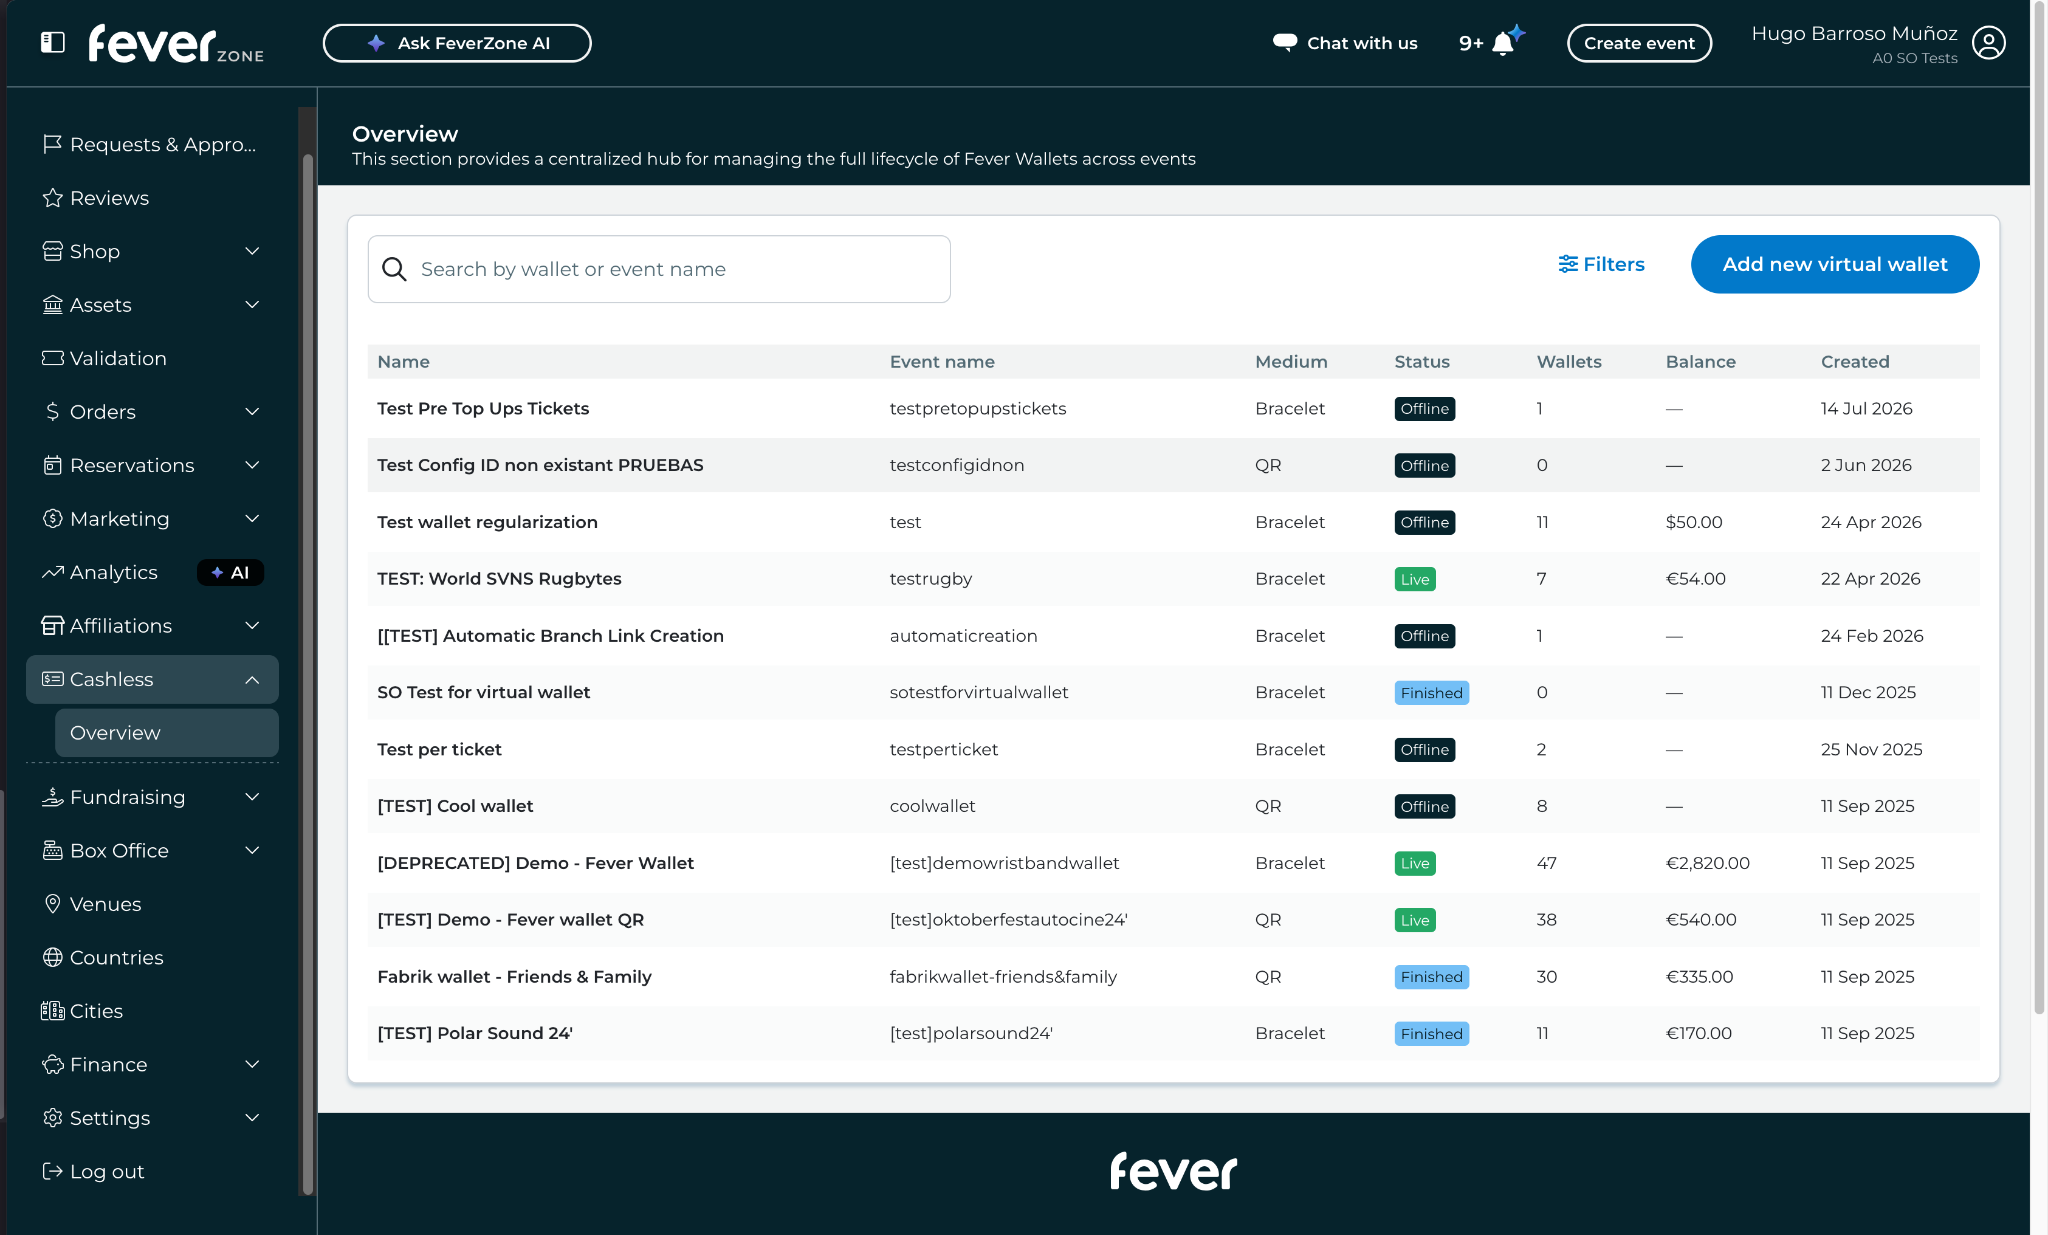Click the Log out arrow icon
The image size is (2048, 1235).
52,1172
